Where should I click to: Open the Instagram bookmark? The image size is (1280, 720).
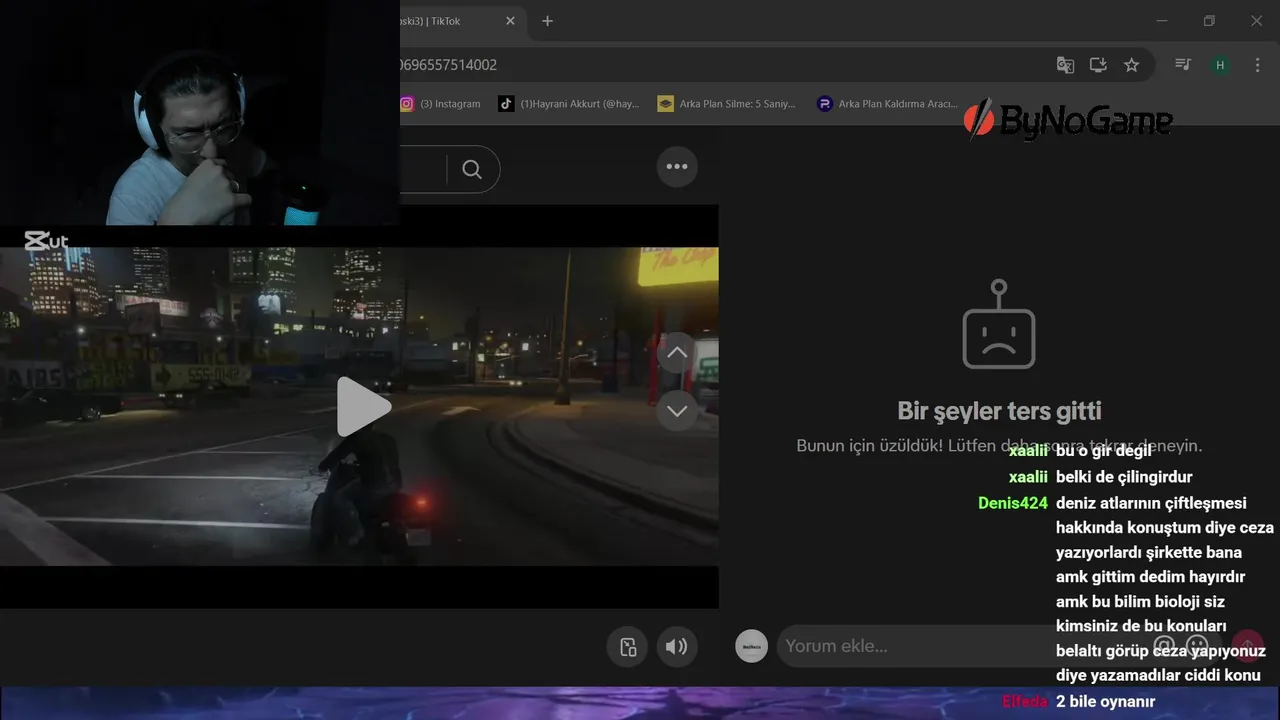click(440, 104)
